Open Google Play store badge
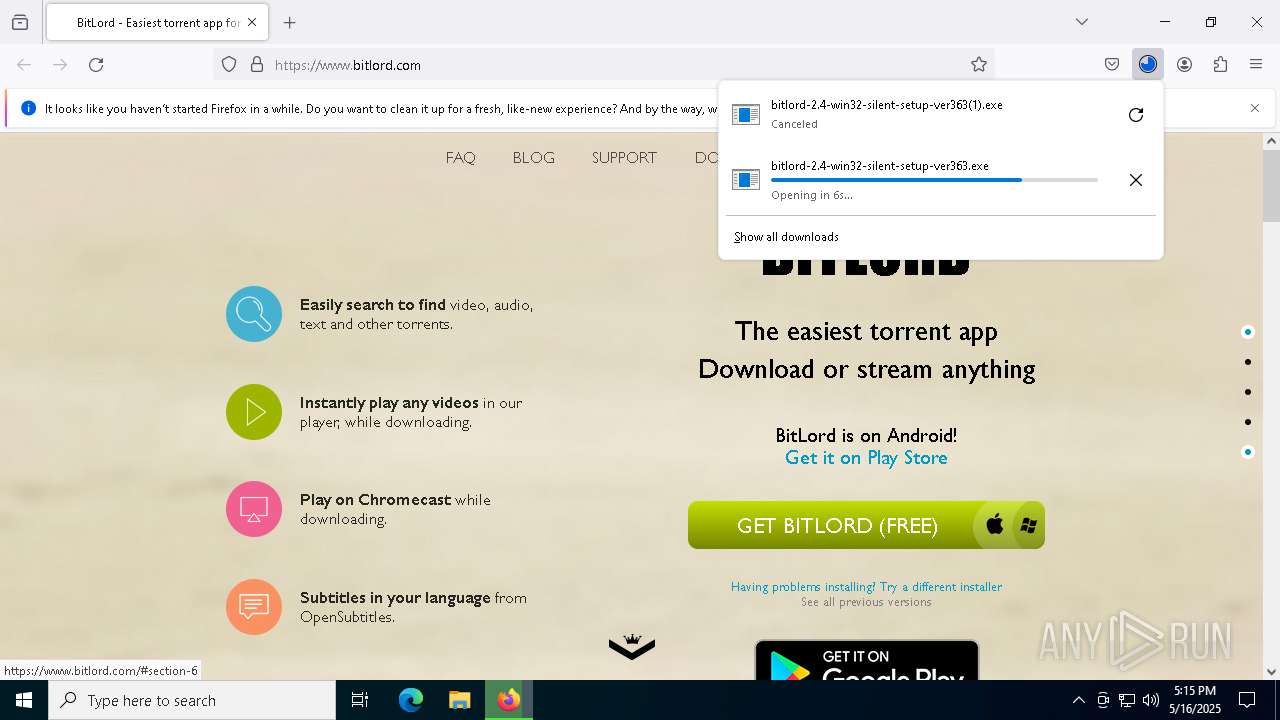 point(866,660)
